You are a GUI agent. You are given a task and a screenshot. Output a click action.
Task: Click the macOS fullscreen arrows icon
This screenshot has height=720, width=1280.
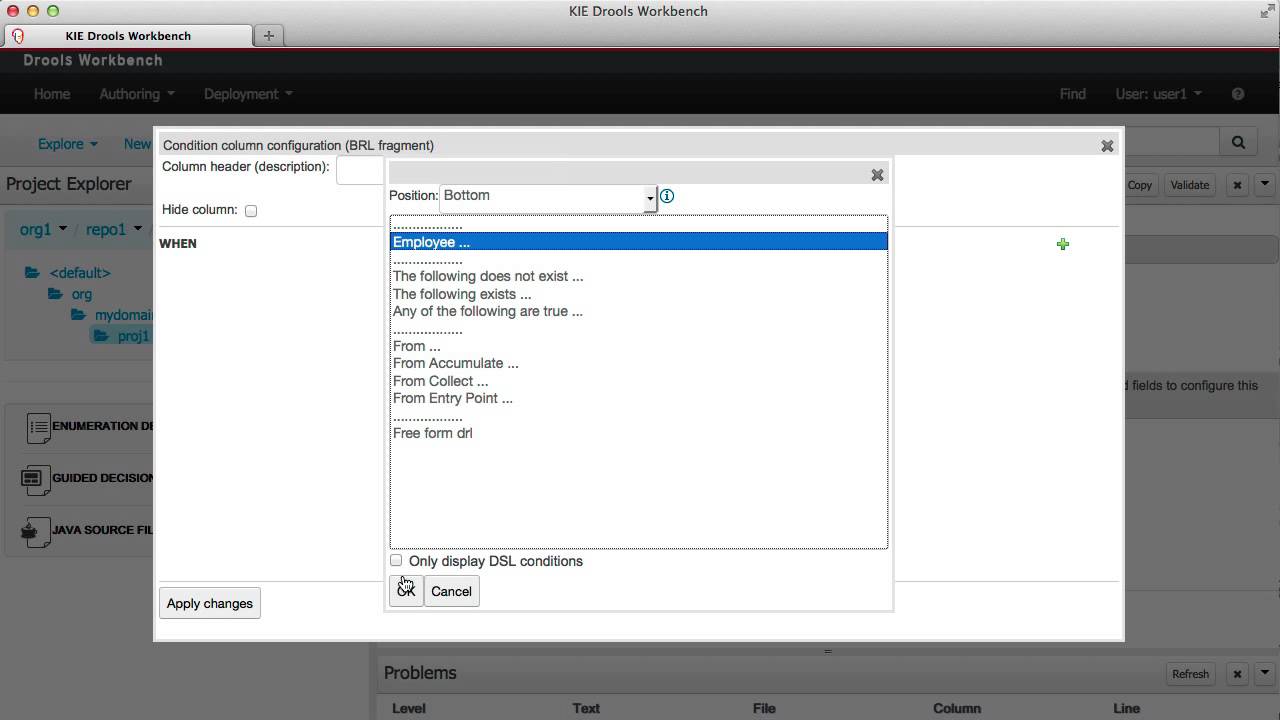pos(1267,11)
